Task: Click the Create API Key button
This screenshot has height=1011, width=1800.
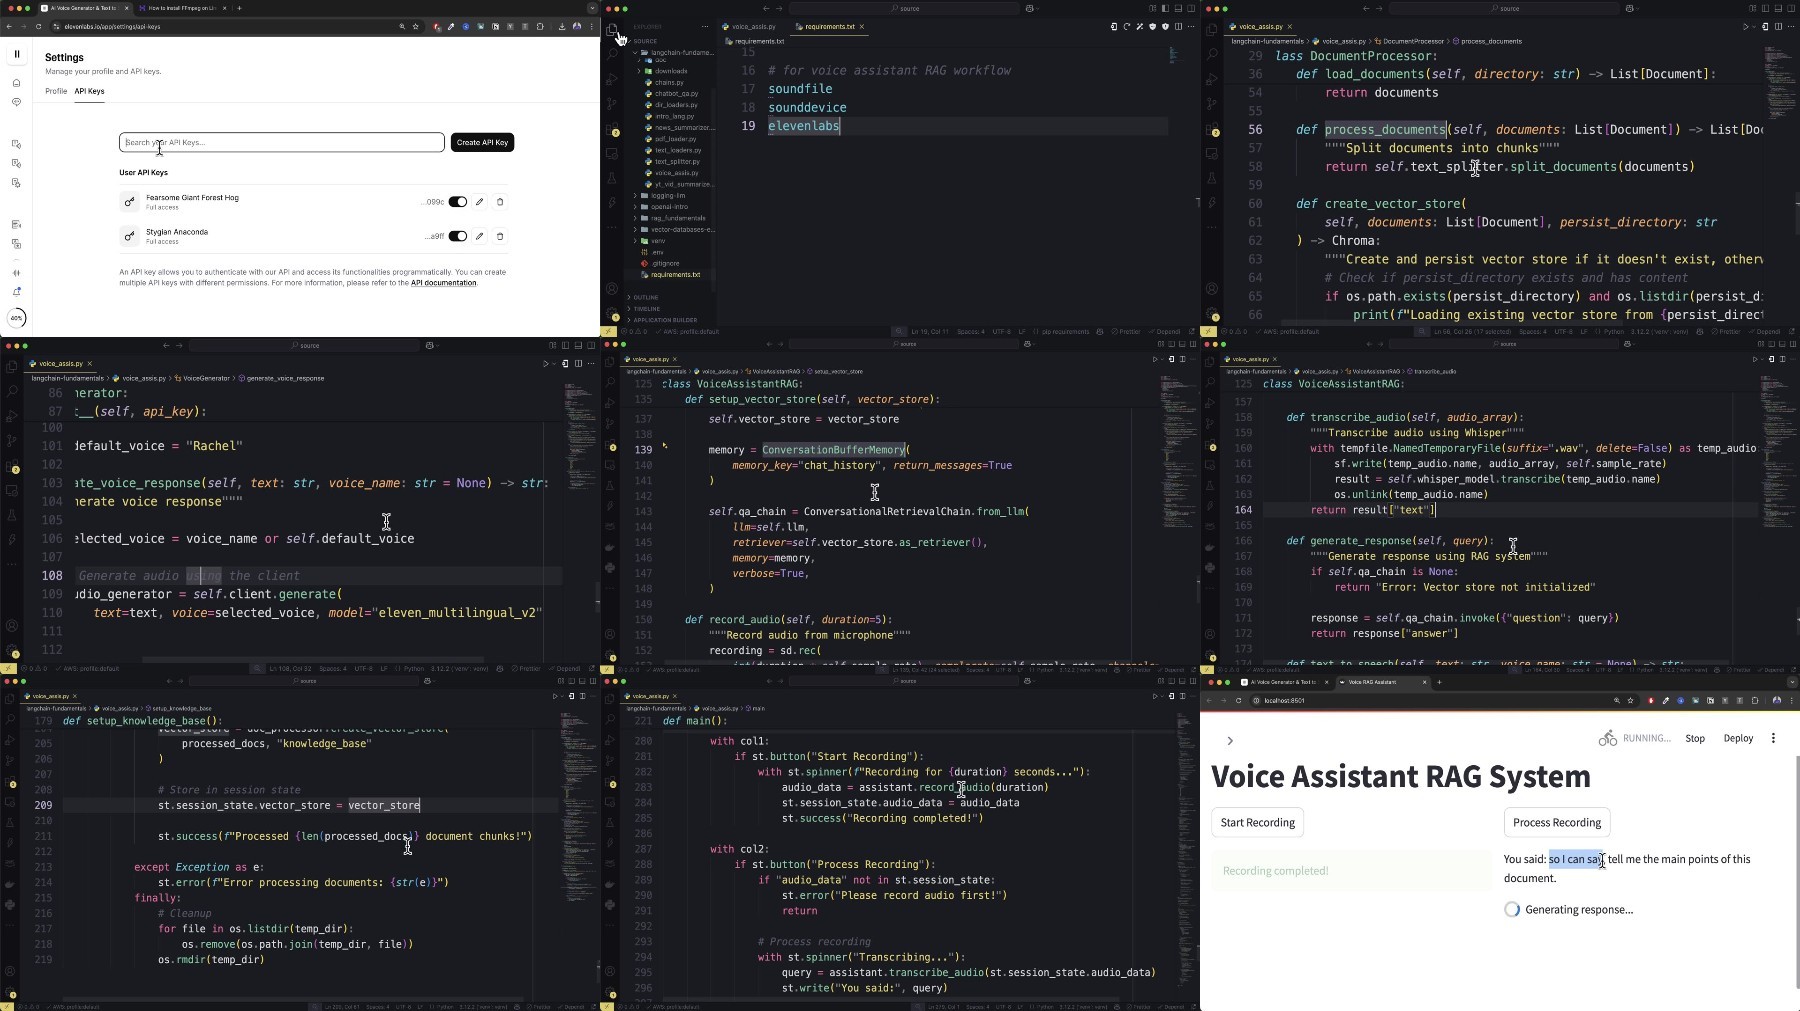Action: (482, 142)
